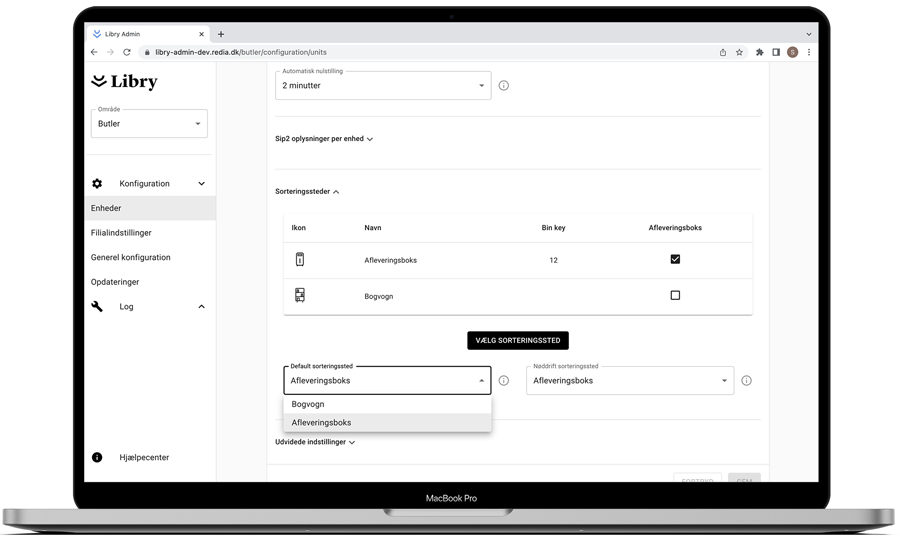Click the Hjælpecenter info icon

(x=97, y=458)
